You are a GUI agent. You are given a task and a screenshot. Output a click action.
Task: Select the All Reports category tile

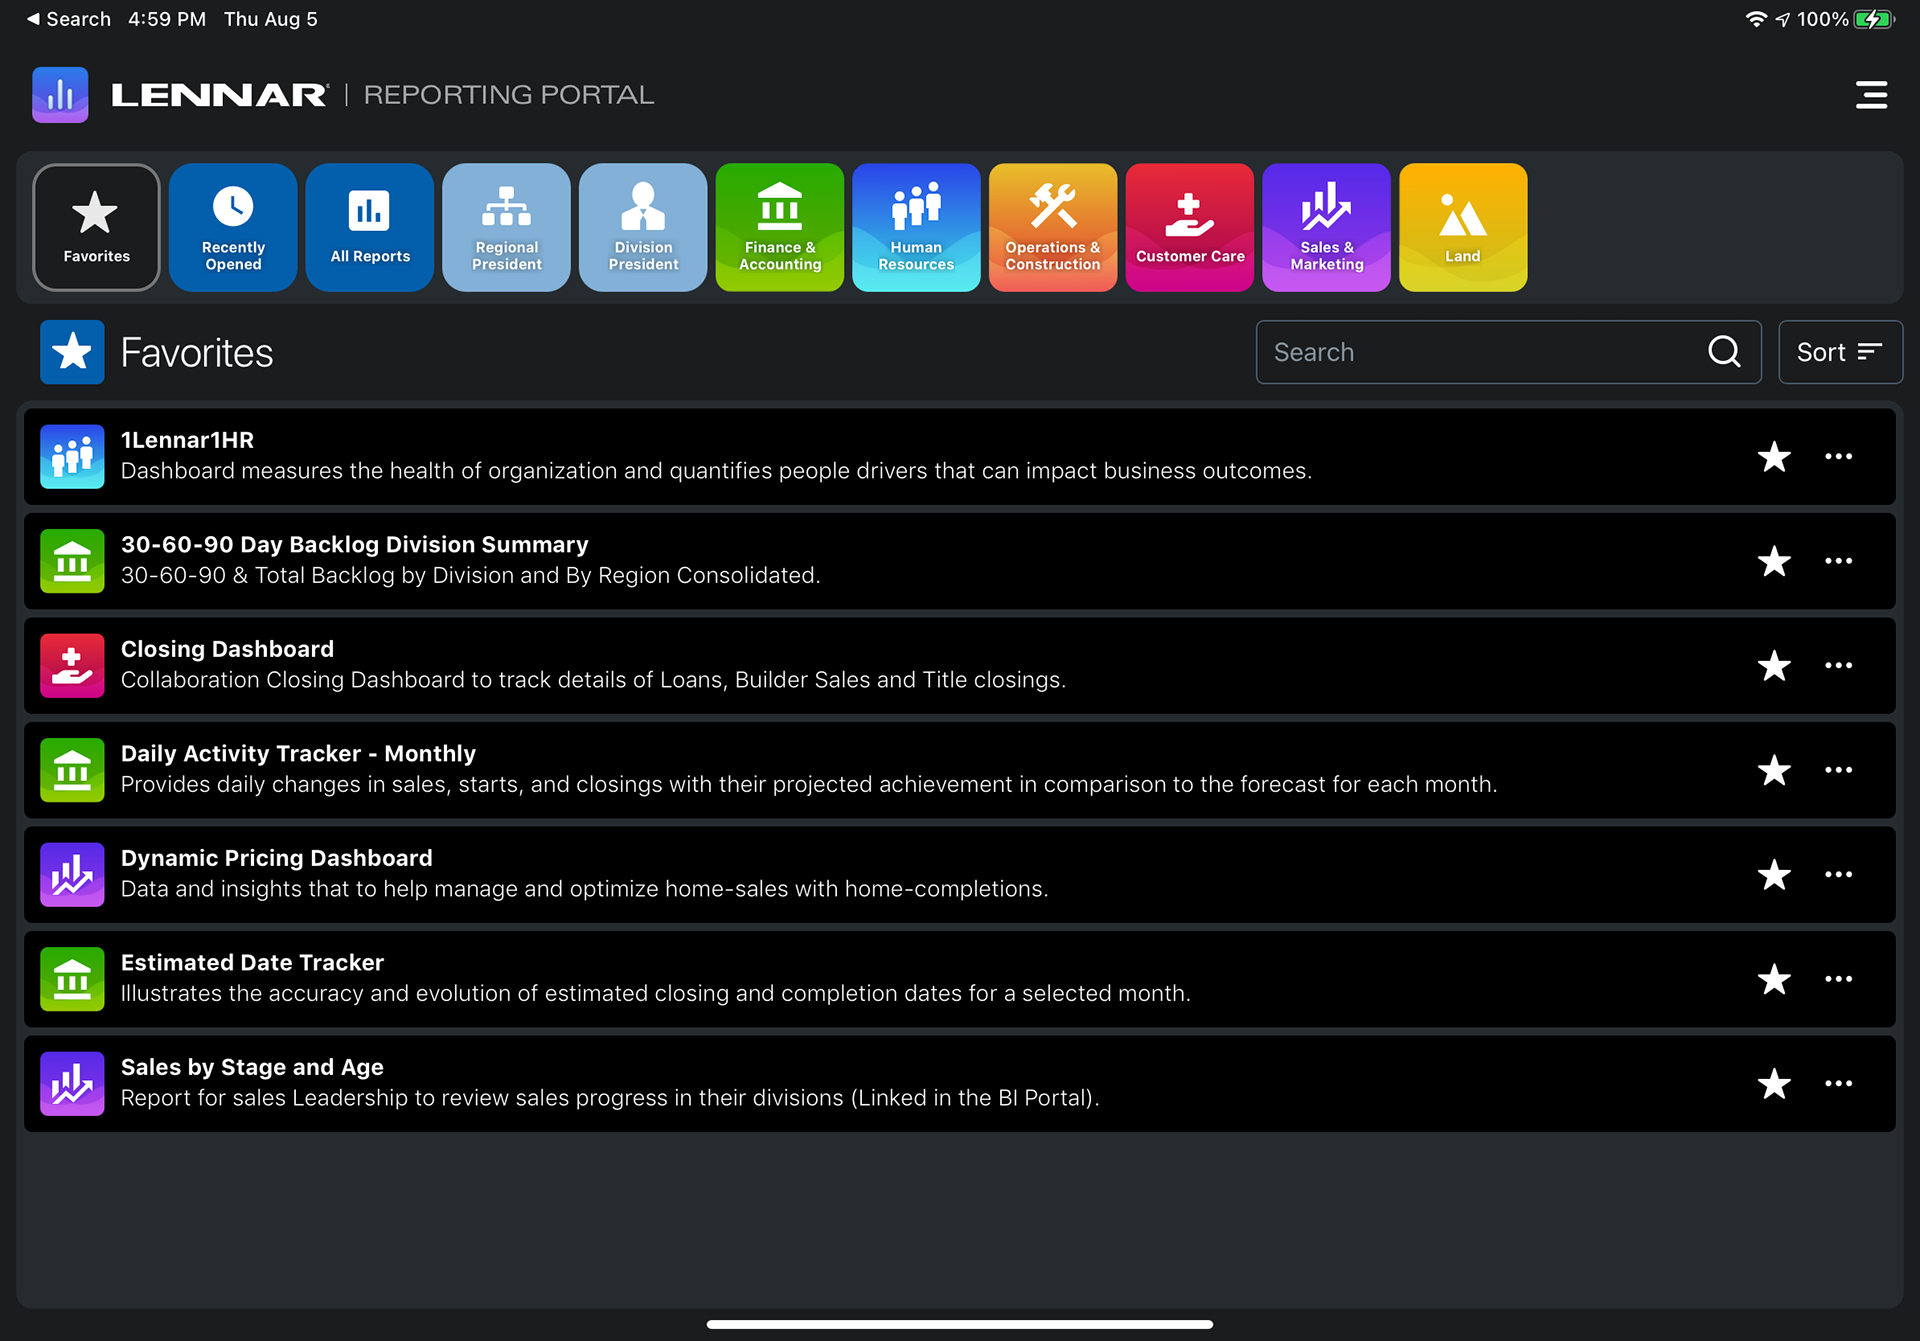coord(370,227)
